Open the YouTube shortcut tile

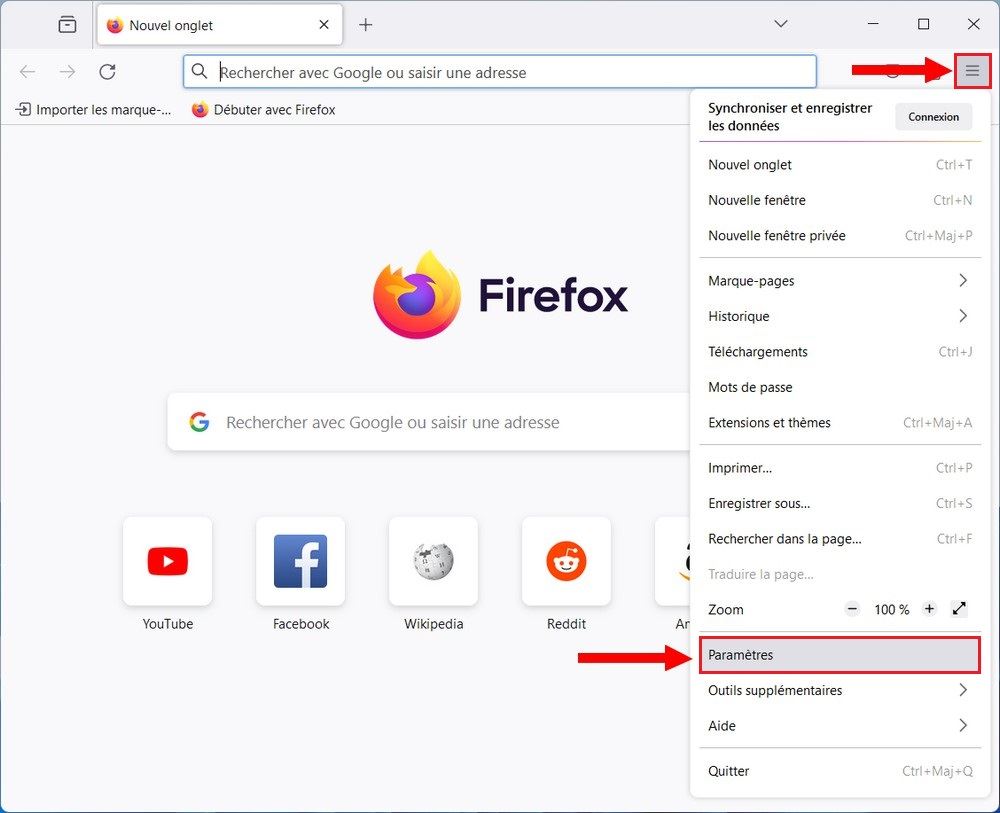(166, 561)
